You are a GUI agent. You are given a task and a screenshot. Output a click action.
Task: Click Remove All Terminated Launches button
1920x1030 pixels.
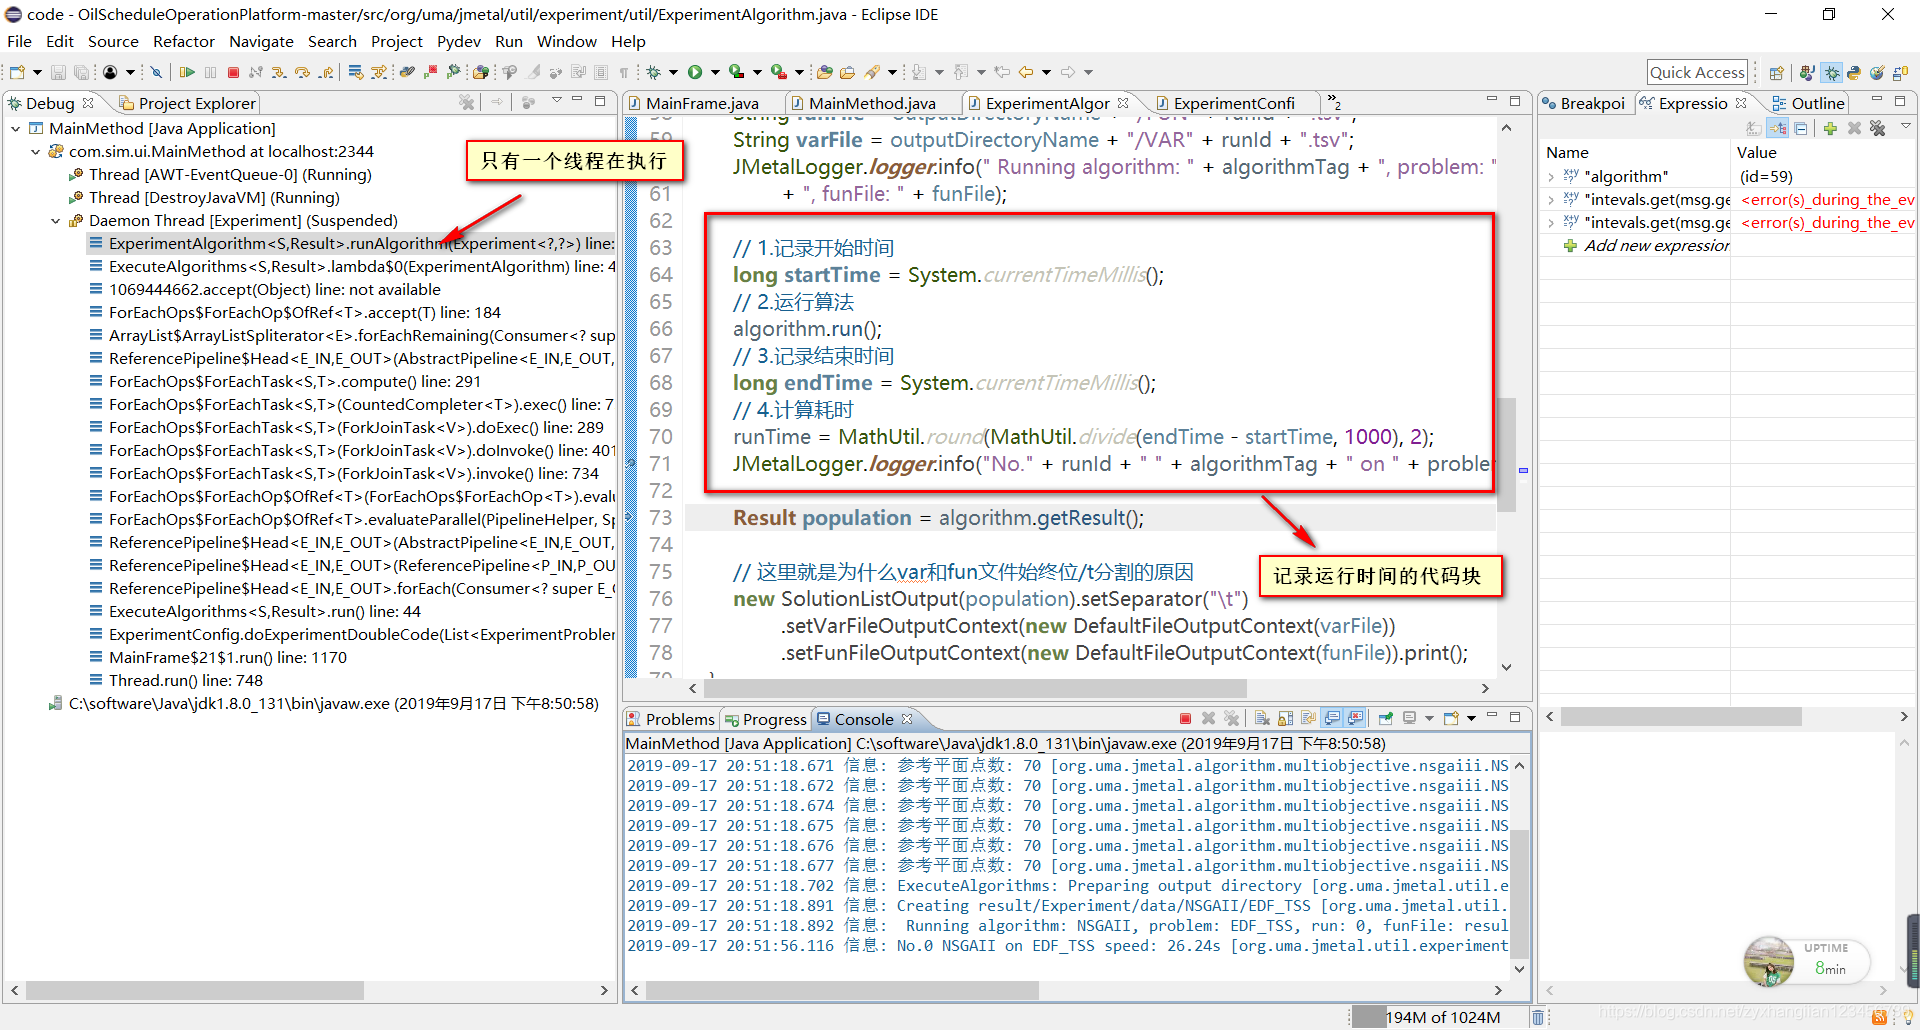(x=1232, y=718)
